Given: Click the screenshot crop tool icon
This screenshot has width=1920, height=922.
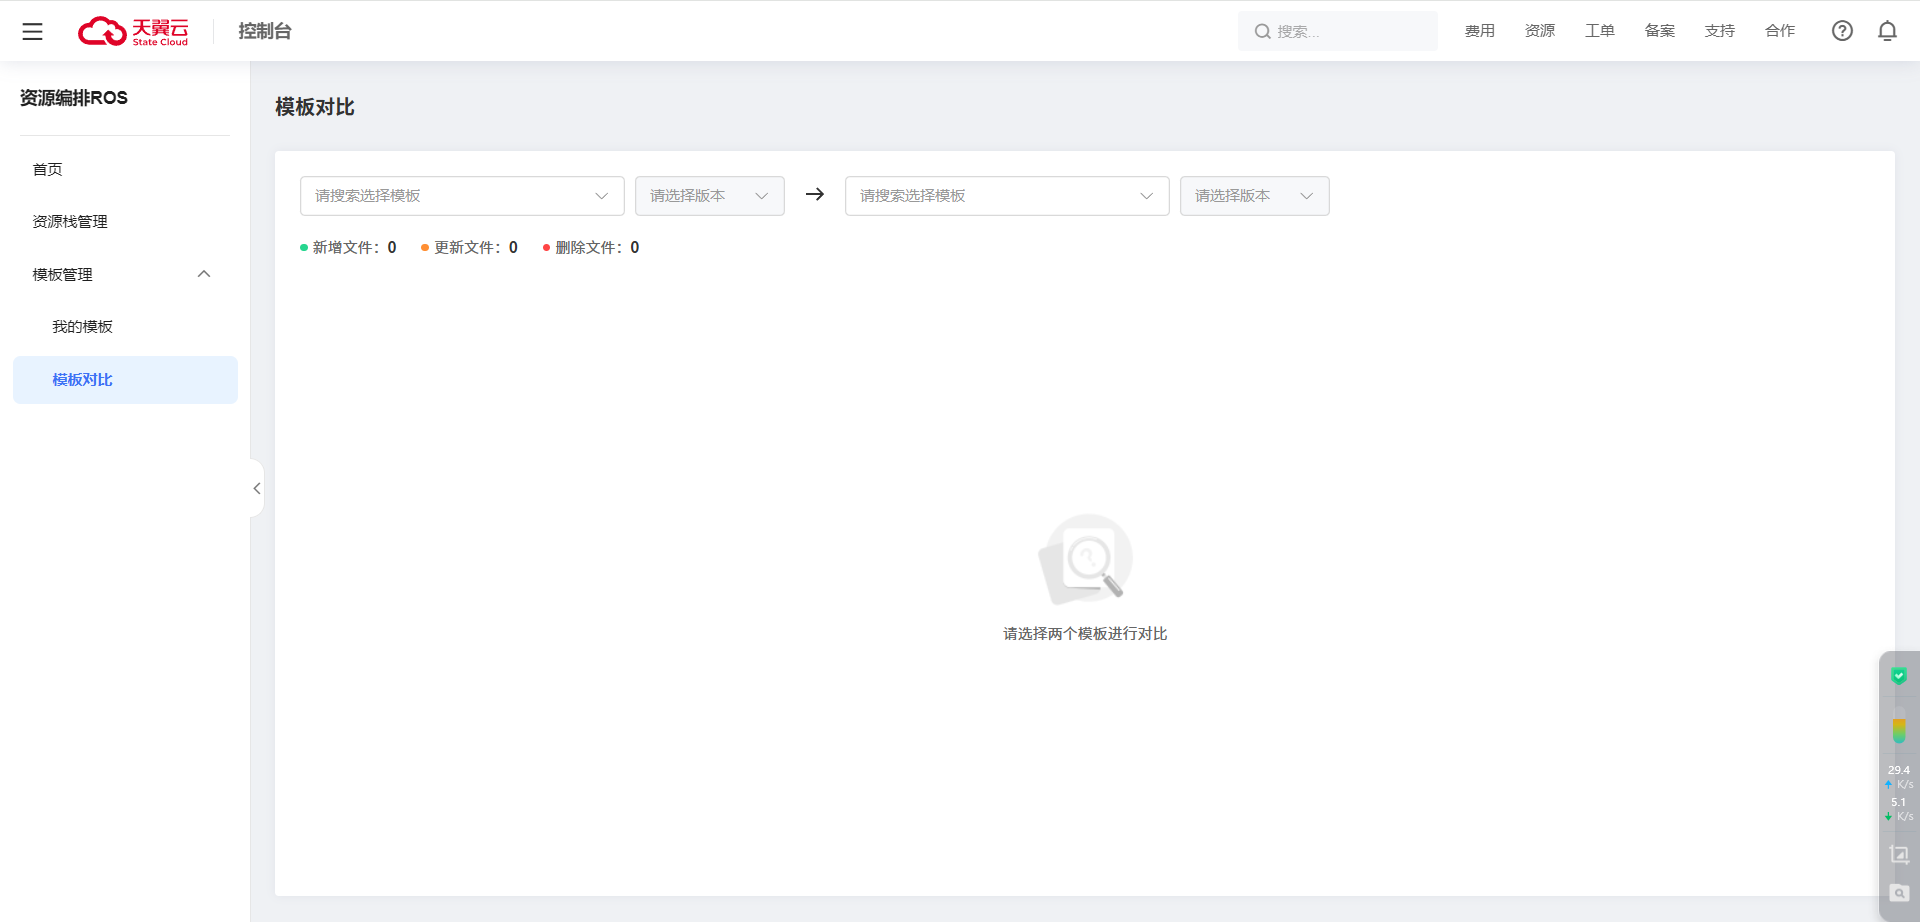Looking at the screenshot, I should coord(1899,855).
